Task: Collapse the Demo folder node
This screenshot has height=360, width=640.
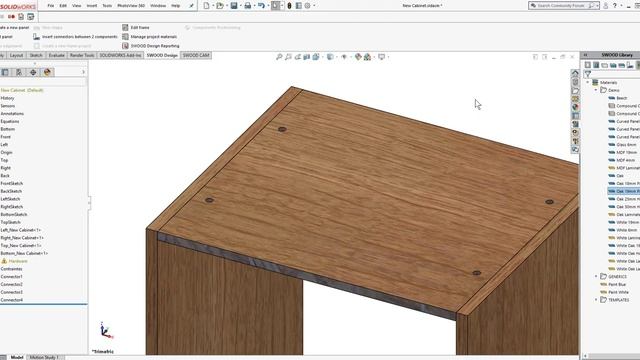Action: pos(596,90)
